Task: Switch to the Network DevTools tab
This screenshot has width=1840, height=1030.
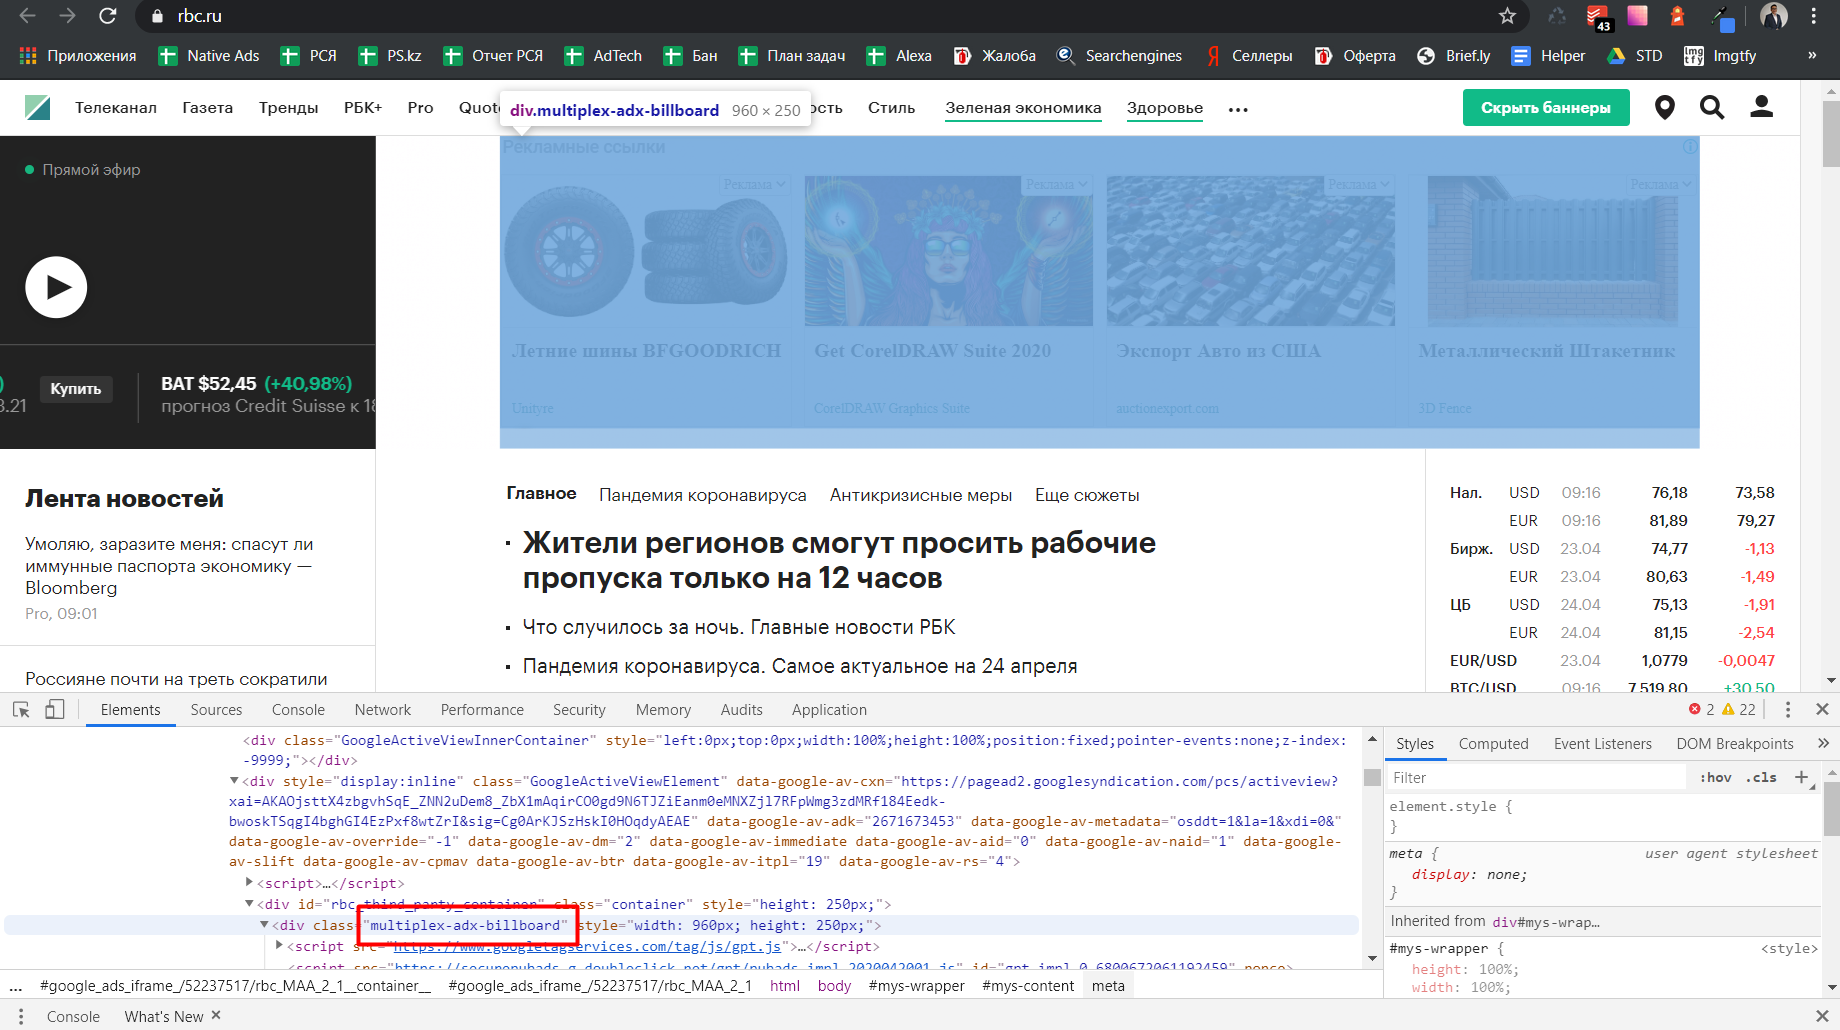Action: tap(383, 710)
